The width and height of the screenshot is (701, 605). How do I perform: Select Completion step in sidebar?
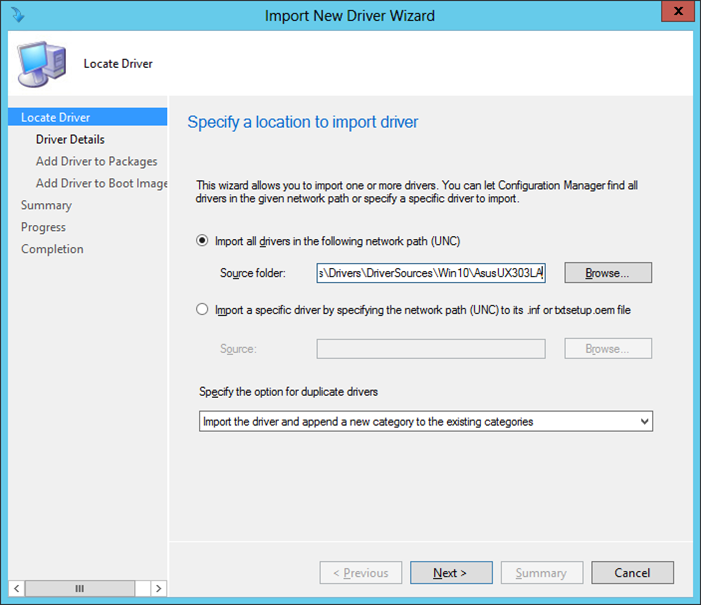[x=52, y=249]
